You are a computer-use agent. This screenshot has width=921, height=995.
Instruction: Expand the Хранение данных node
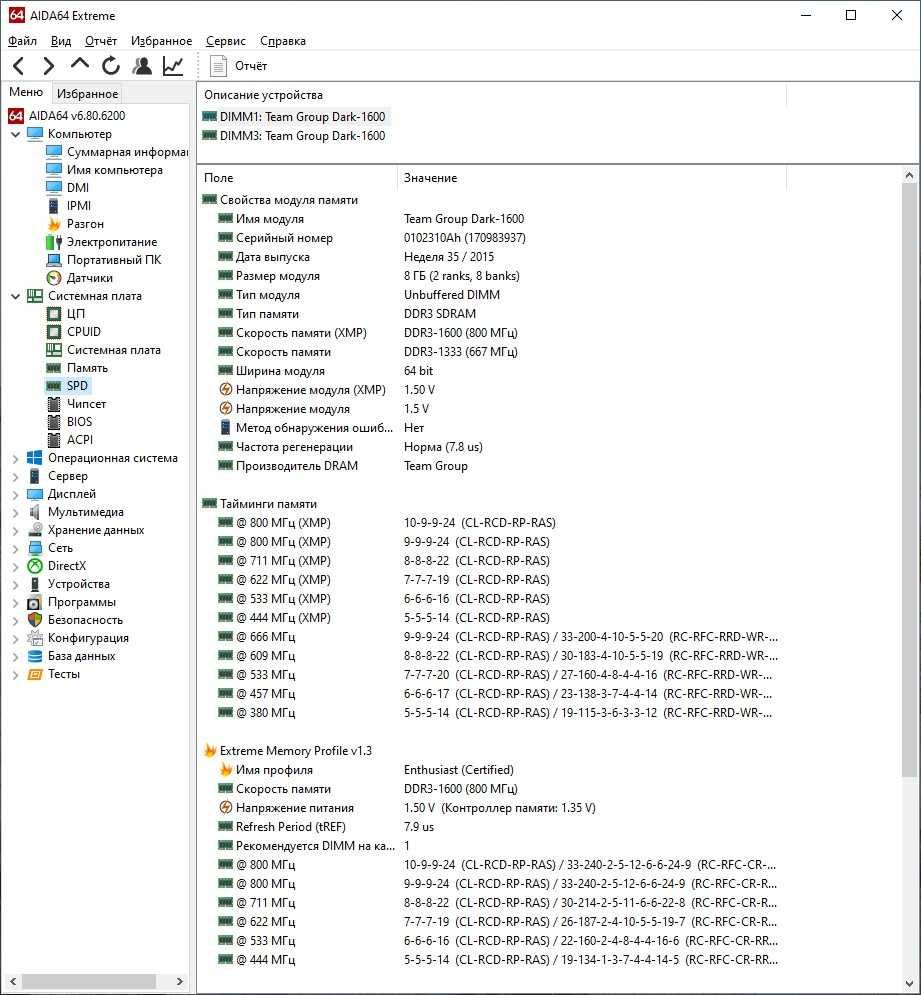click(15, 530)
